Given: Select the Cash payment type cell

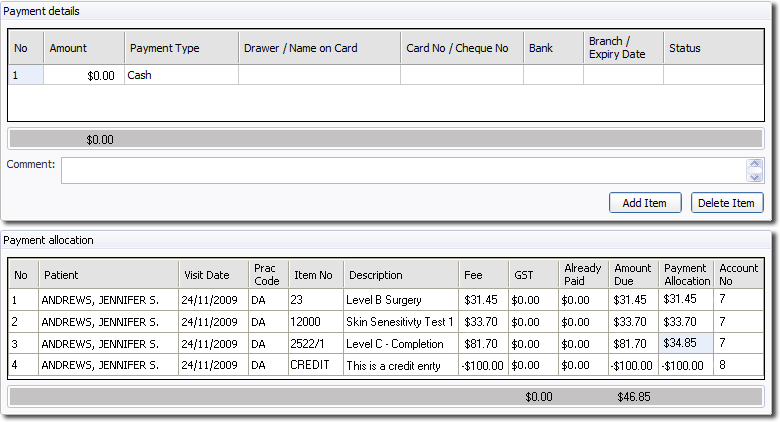Looking at the screenshot, I should tap(180, 75).
